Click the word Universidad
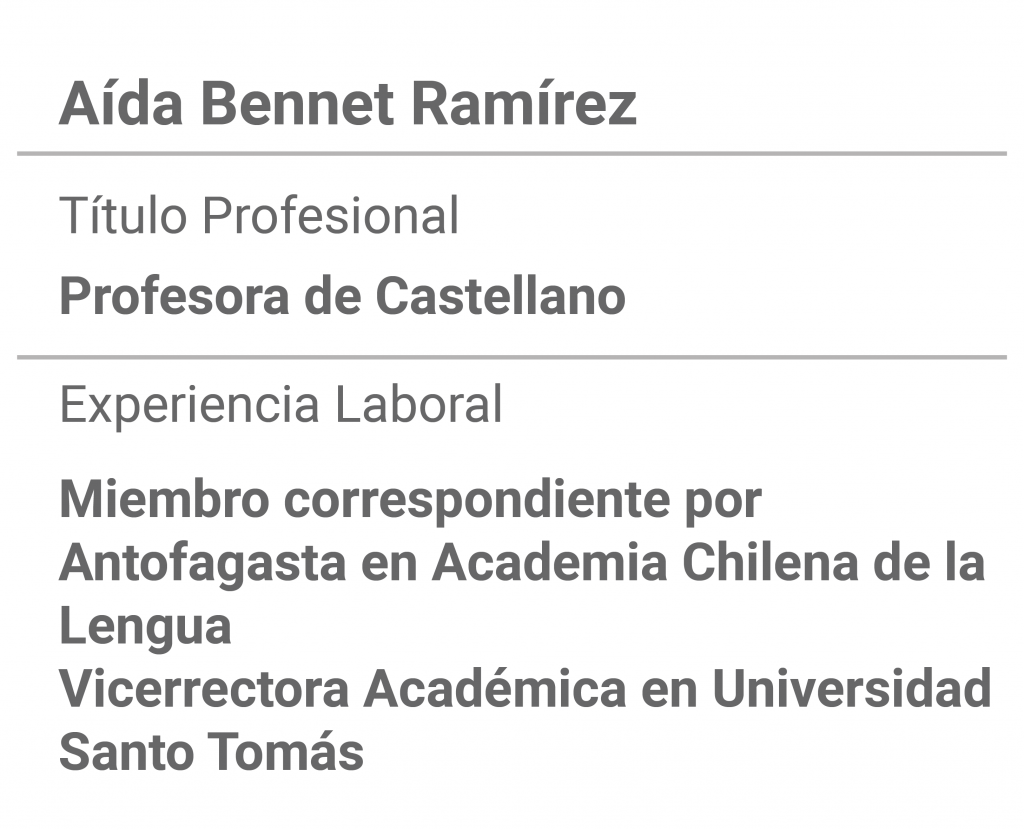This screenshot has width=1024, height=830. pos(852,689)
